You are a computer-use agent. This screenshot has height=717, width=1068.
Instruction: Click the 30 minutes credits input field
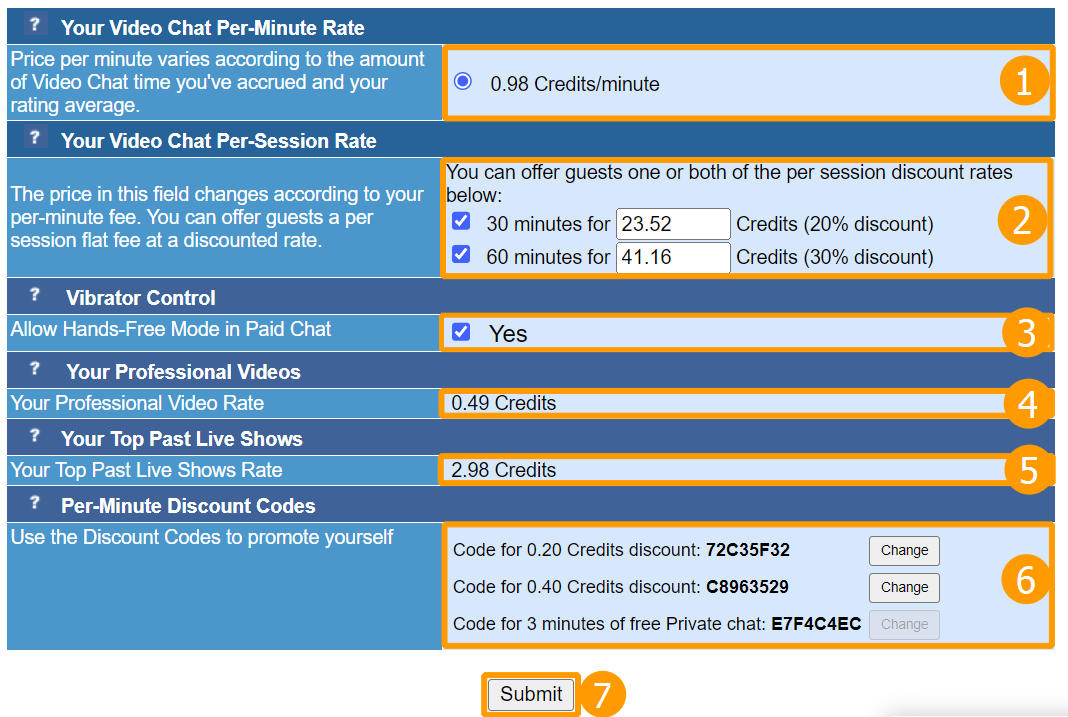[673, 224]
